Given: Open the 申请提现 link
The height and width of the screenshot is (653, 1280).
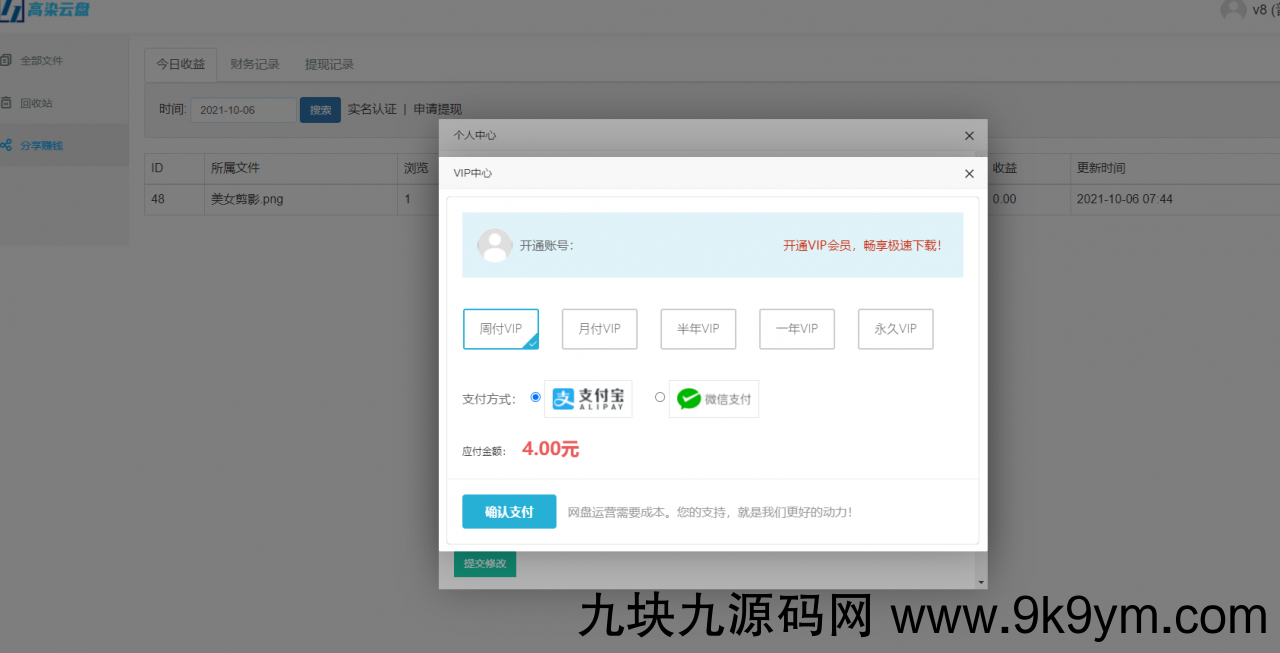Looking at the screenshot, I should click(x=438, y=109).
